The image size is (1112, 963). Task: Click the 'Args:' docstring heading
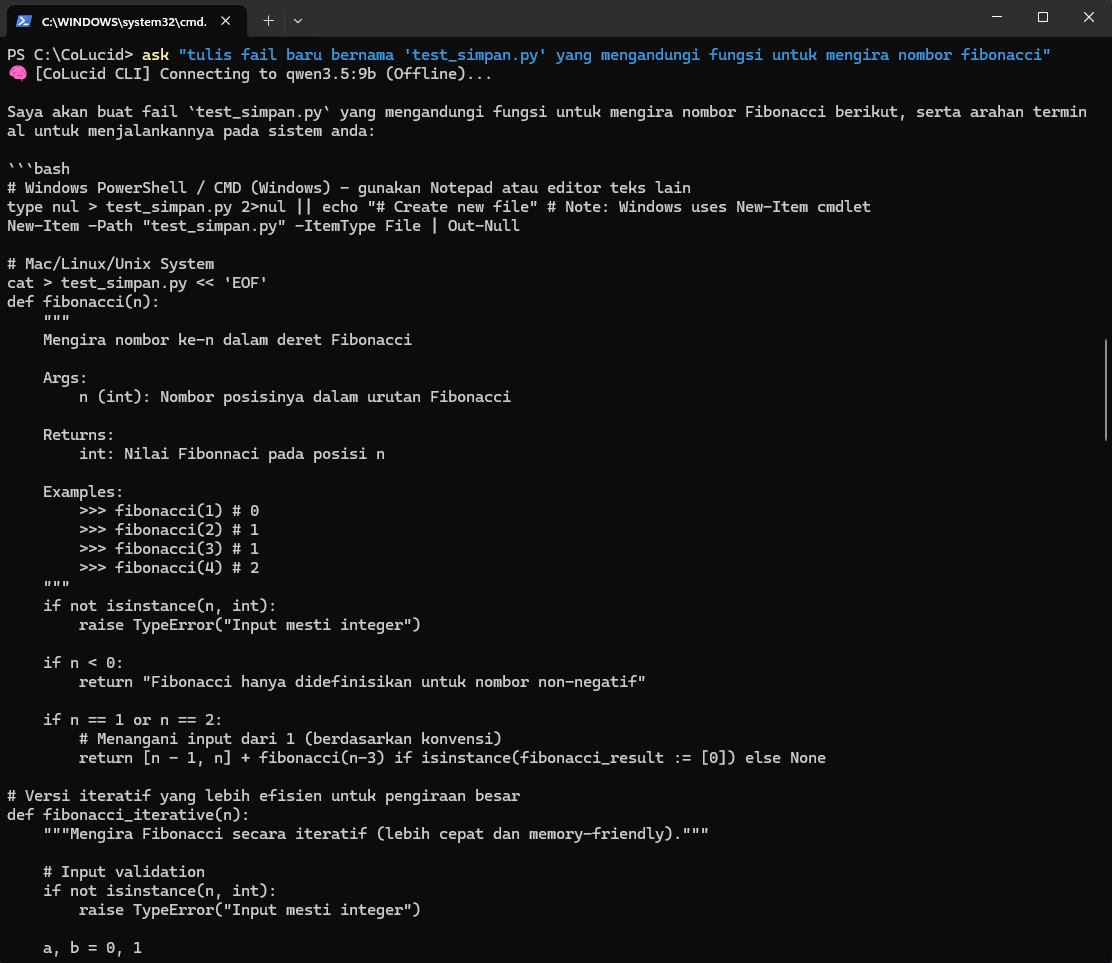click(65, 377)
